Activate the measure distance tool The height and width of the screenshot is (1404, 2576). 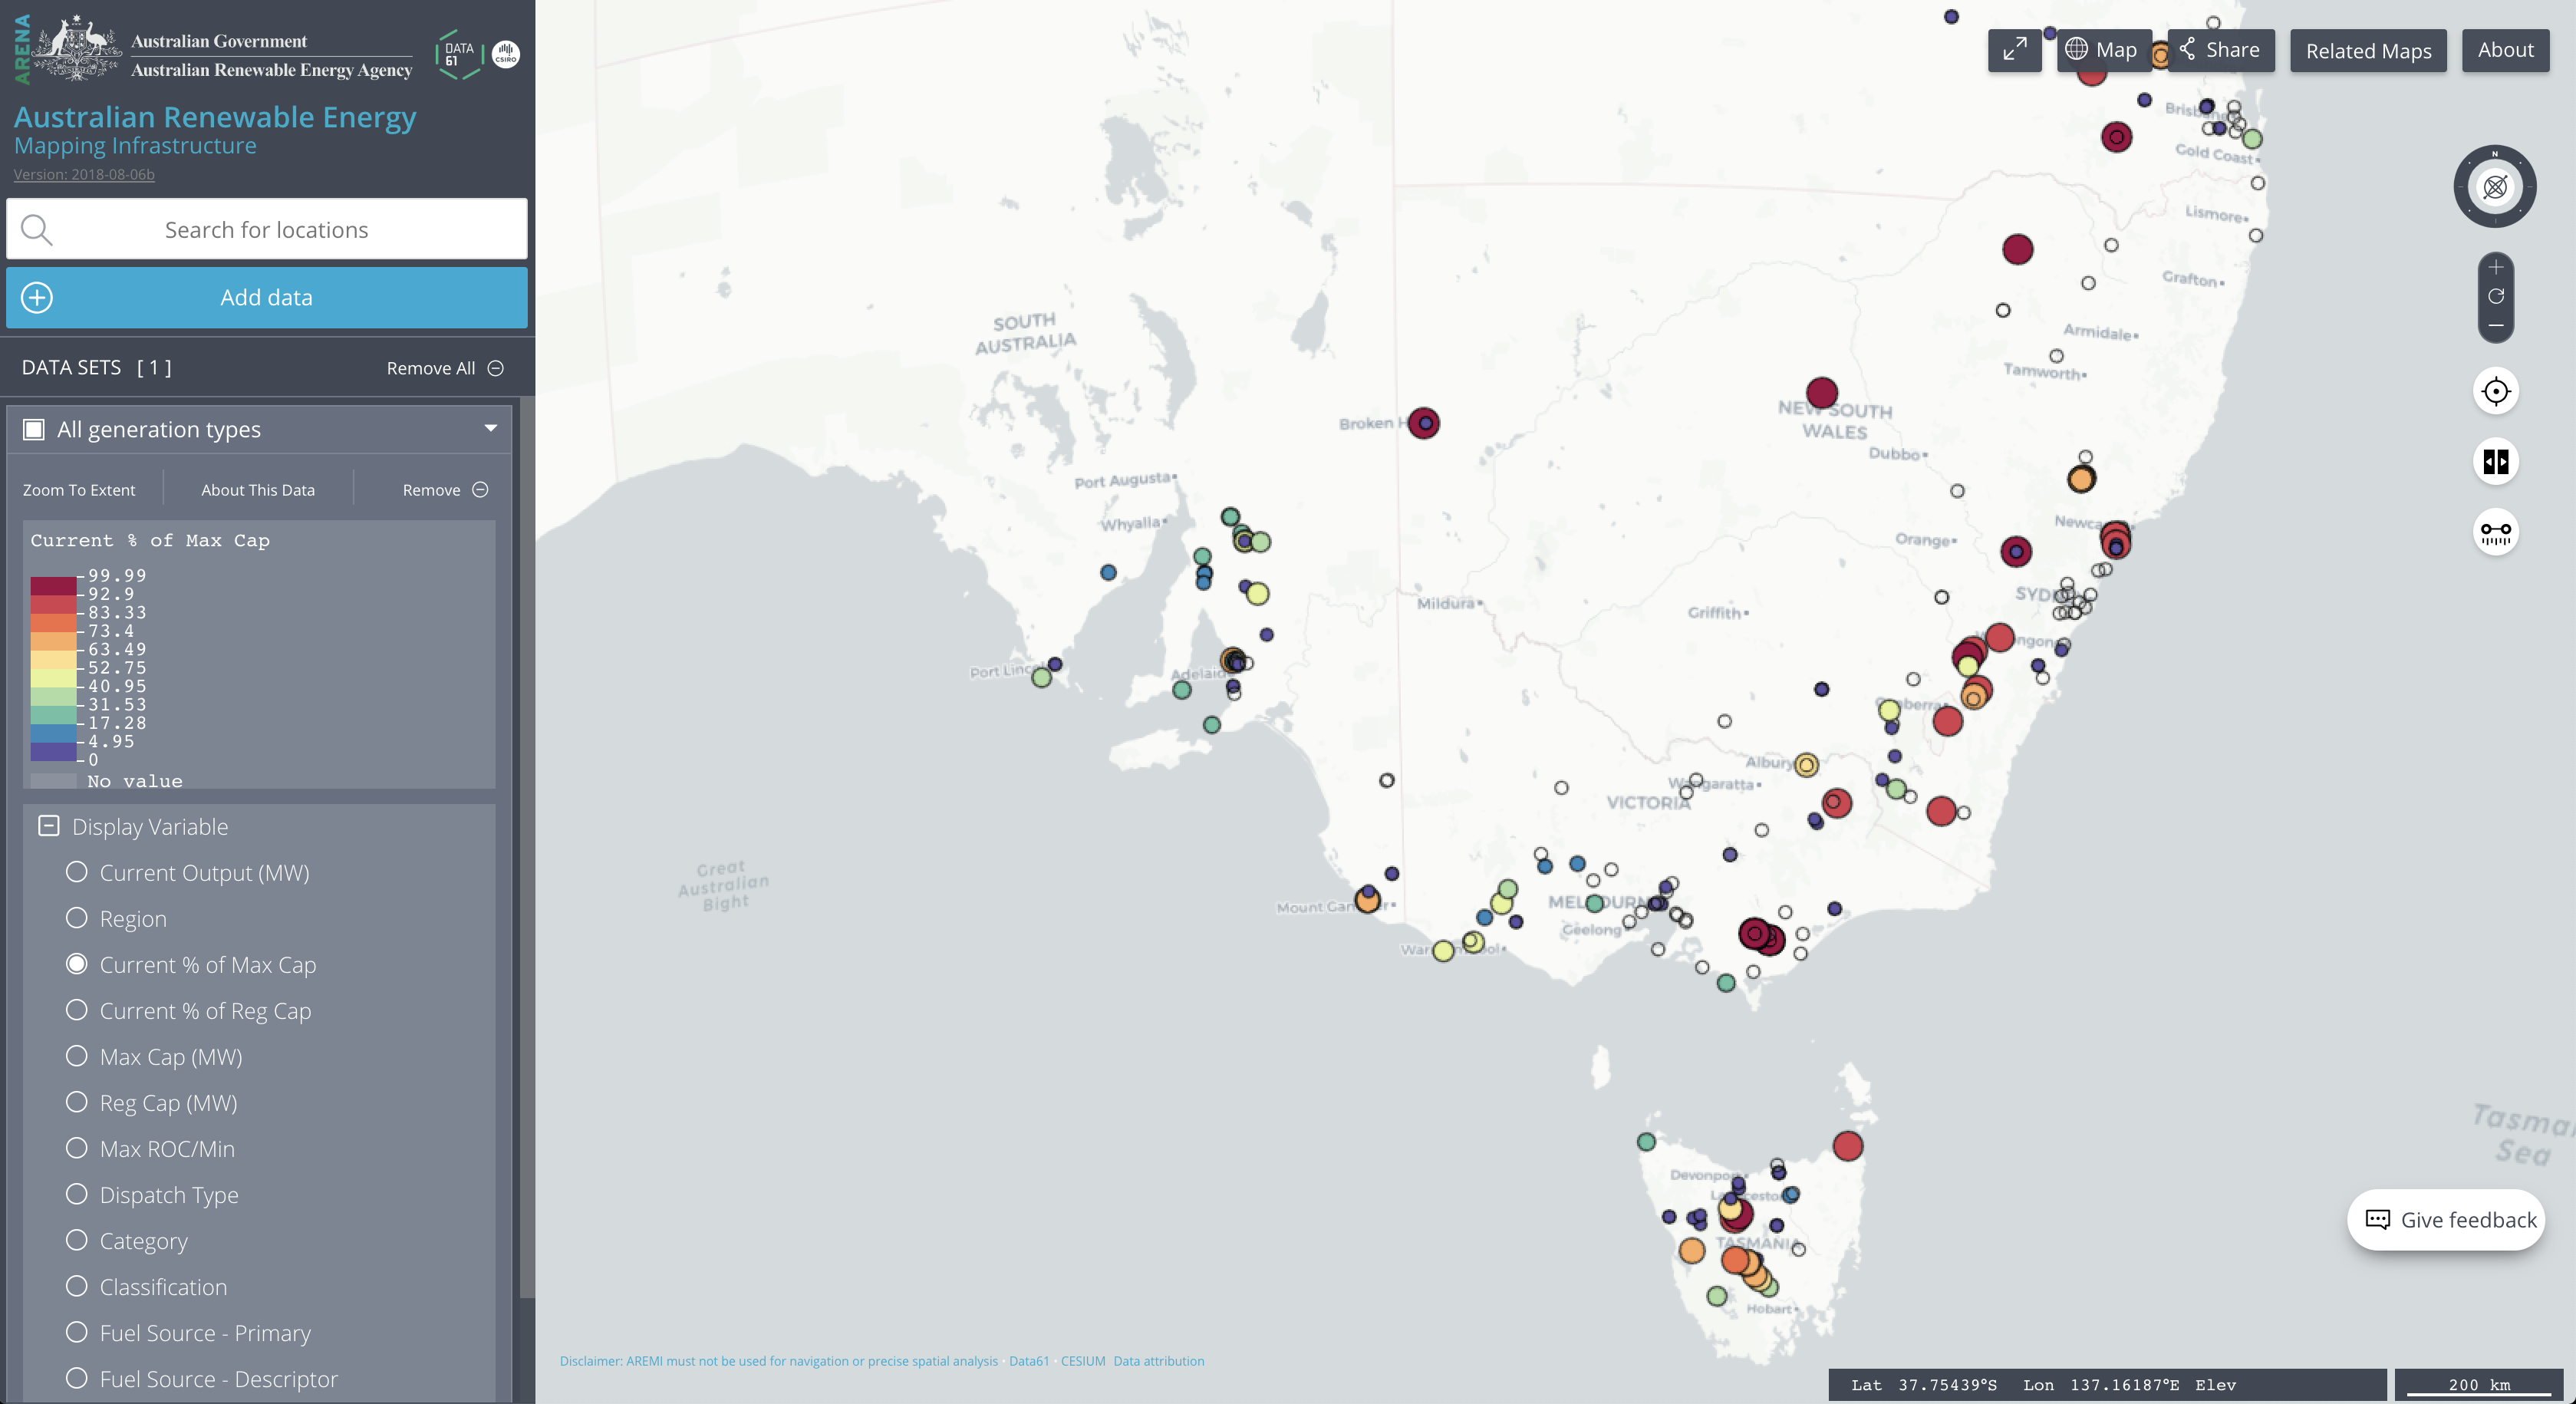2496,532
